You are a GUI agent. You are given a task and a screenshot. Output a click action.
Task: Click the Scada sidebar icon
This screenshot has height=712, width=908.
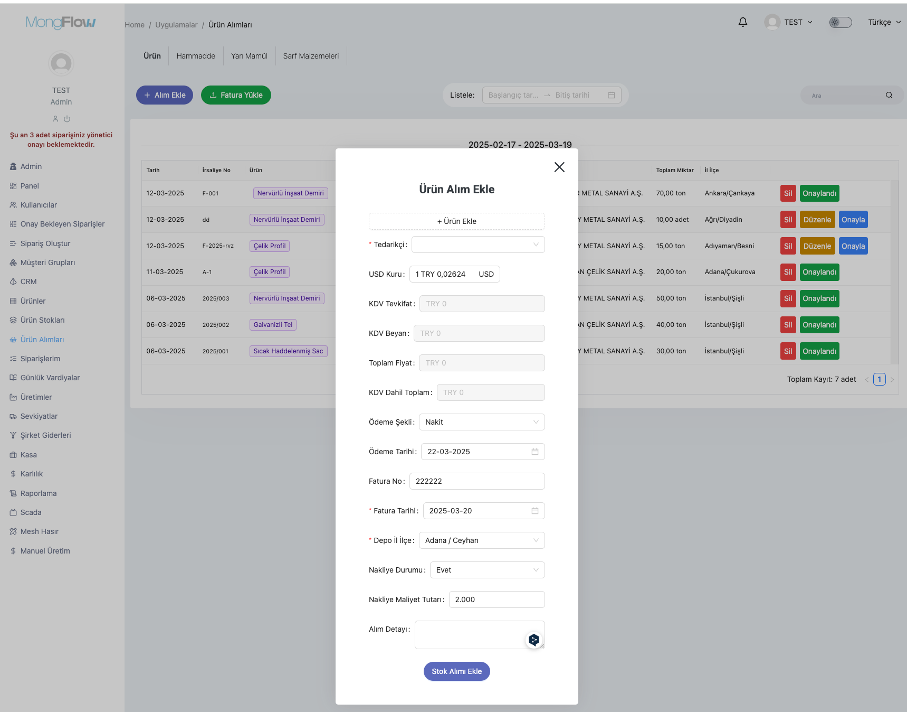[x=13, y=512]
